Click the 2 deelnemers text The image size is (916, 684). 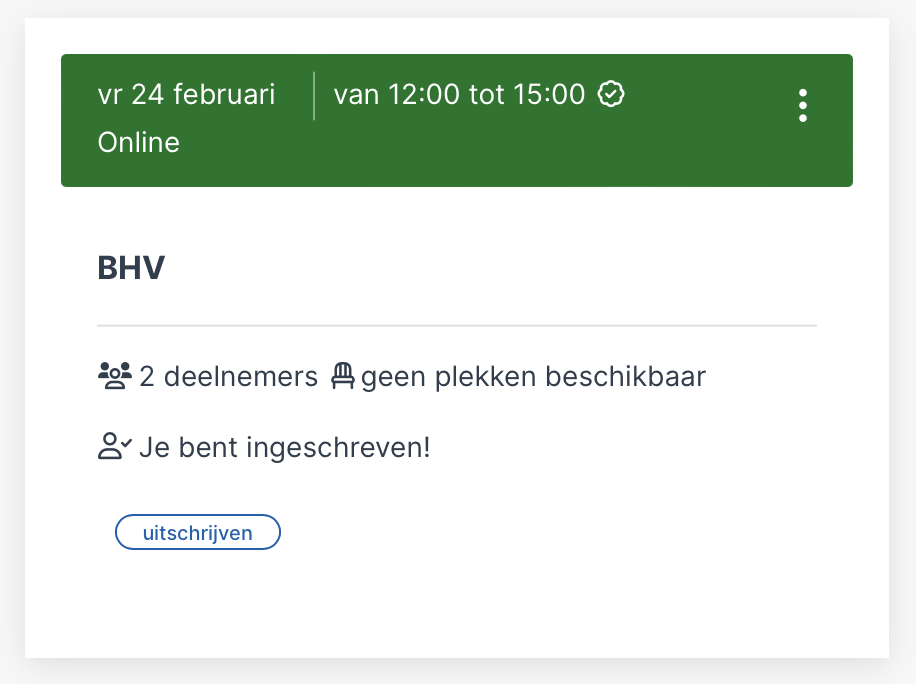coord(228,377)
